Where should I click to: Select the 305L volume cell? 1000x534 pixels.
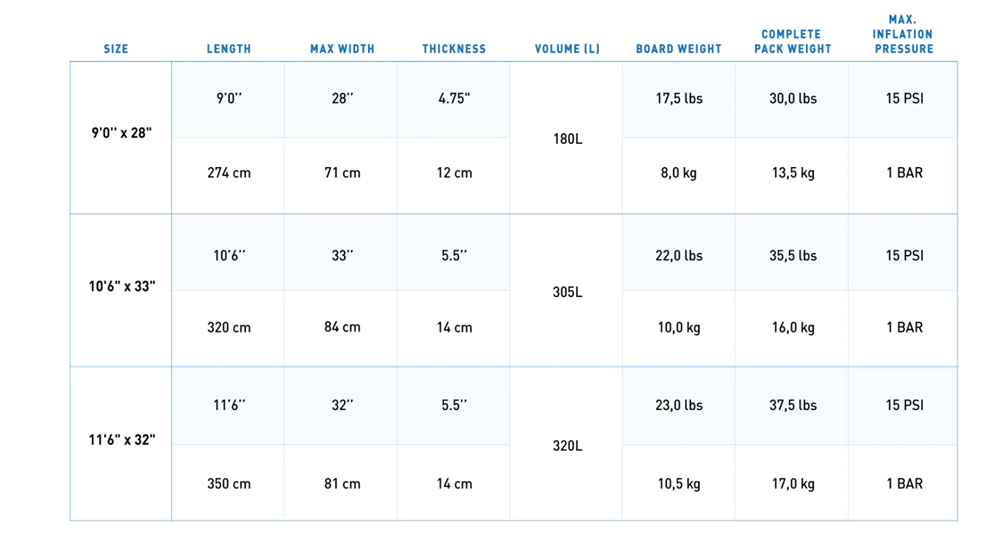[567, 292]
